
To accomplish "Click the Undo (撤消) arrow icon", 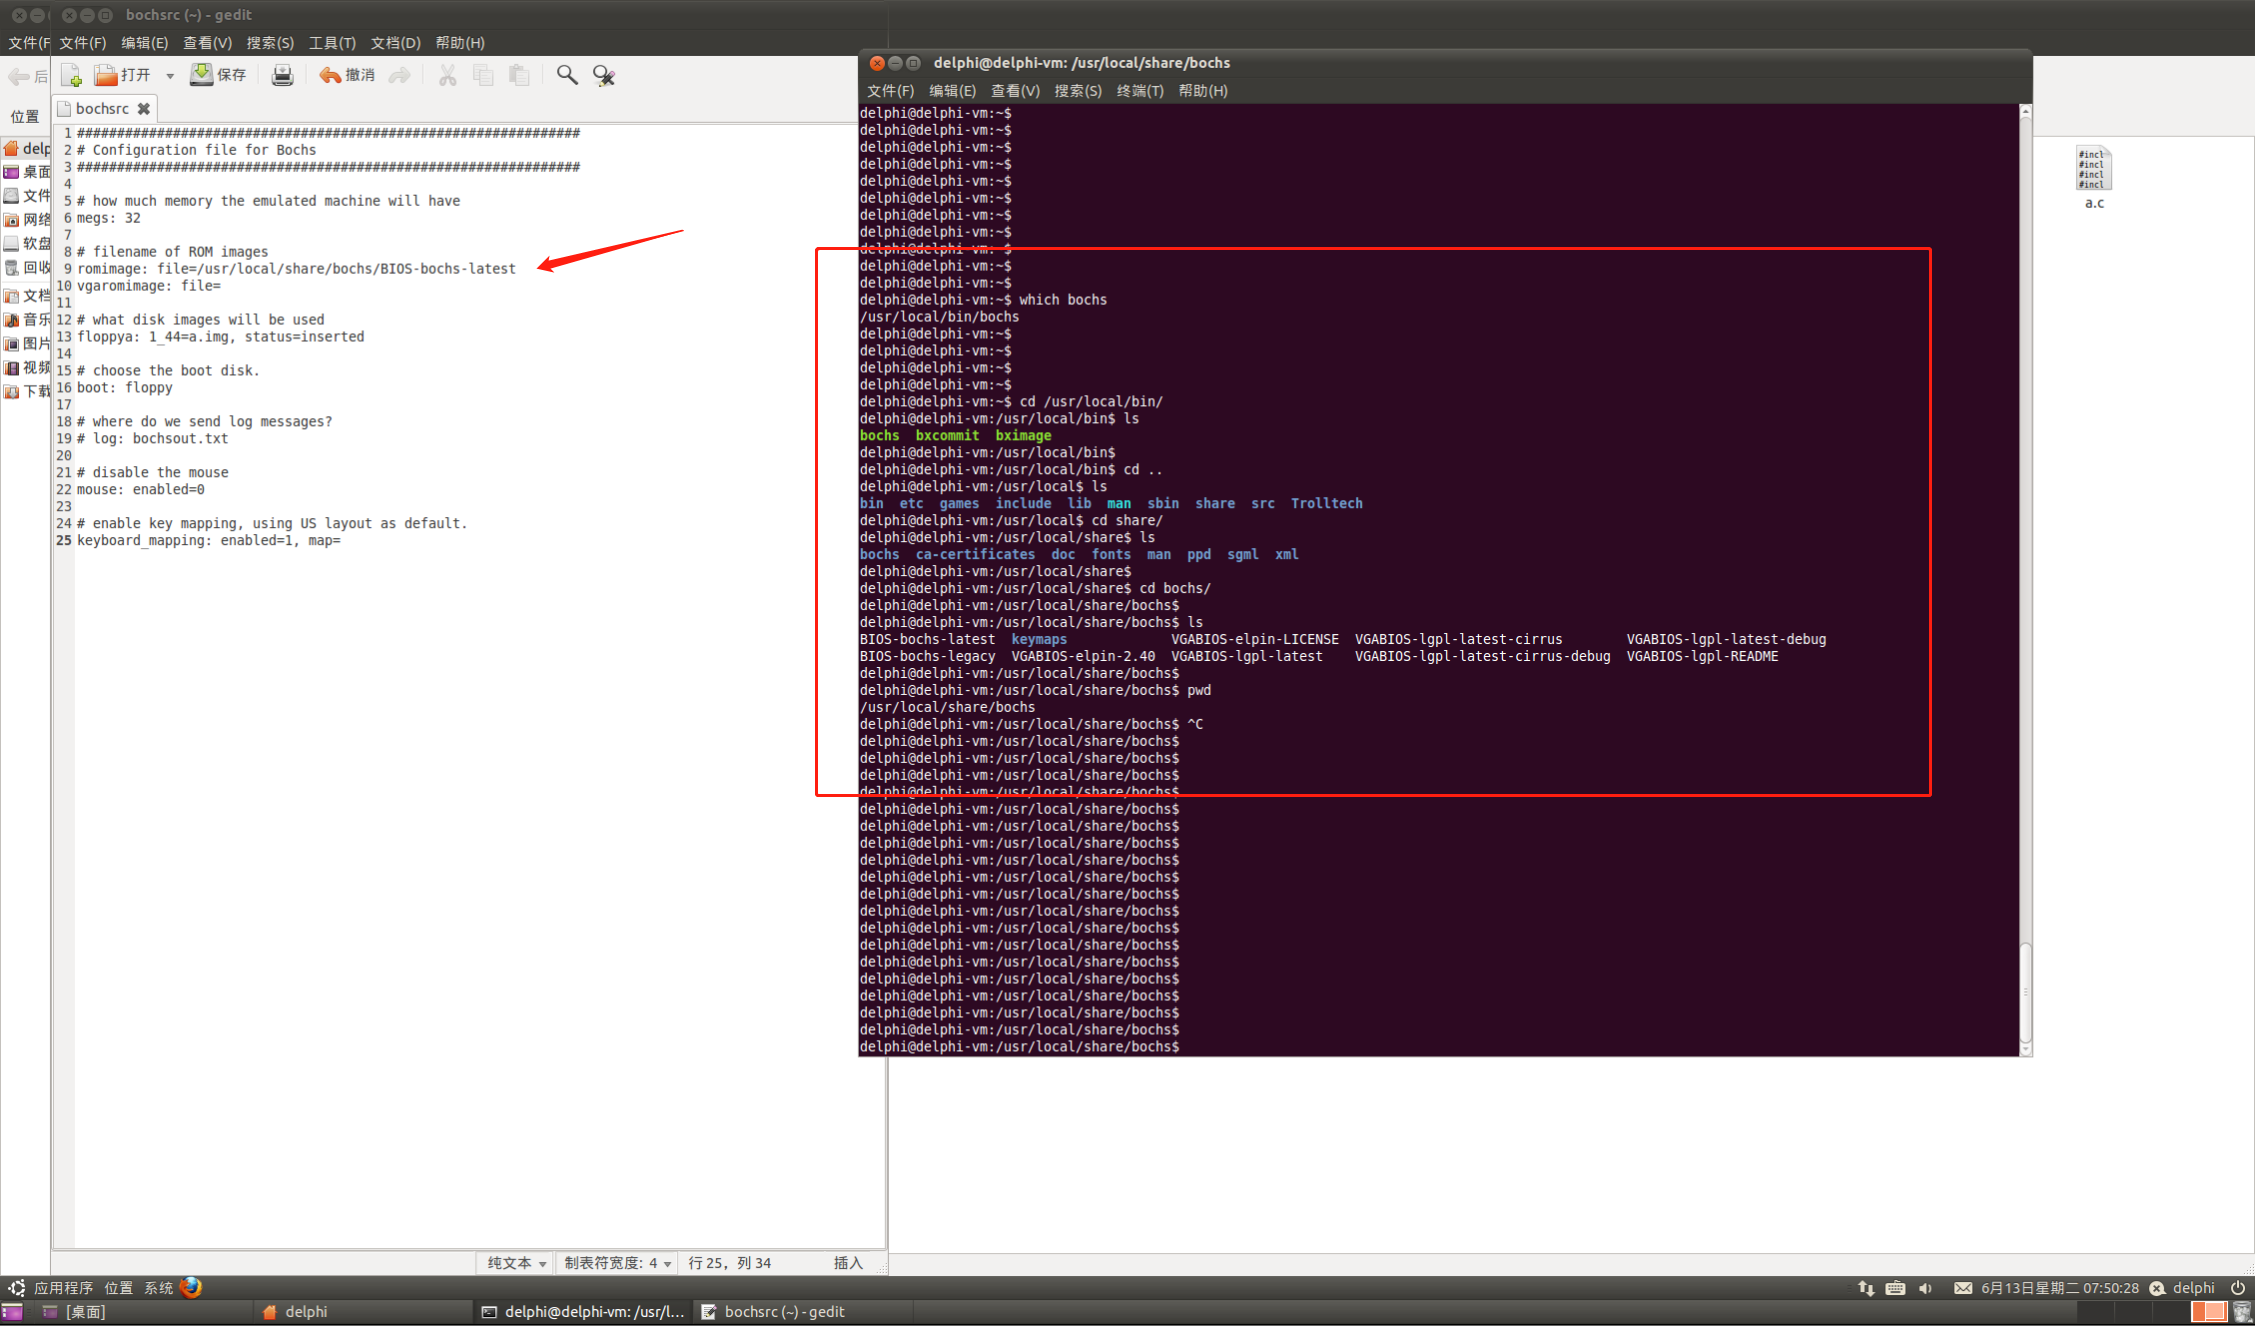I will click(x=330, y=75).
